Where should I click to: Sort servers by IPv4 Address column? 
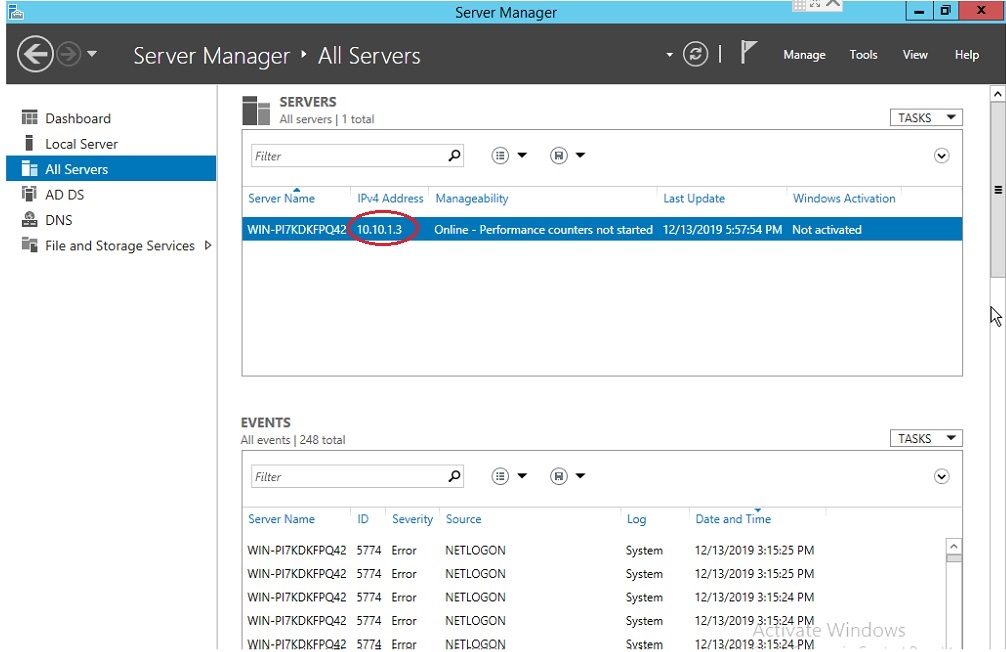click(x=390, y=198)
